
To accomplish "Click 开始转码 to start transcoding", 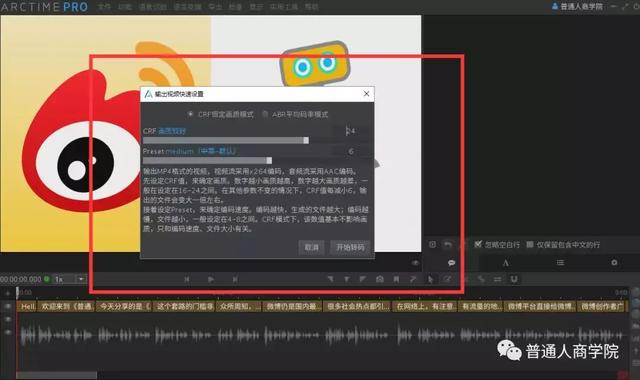I will click(350, 247).
